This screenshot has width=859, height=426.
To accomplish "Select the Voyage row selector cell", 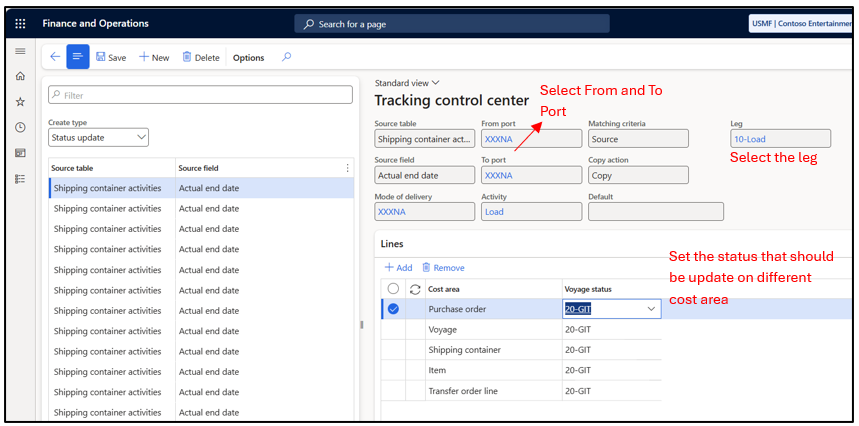I will click(393, 330).
